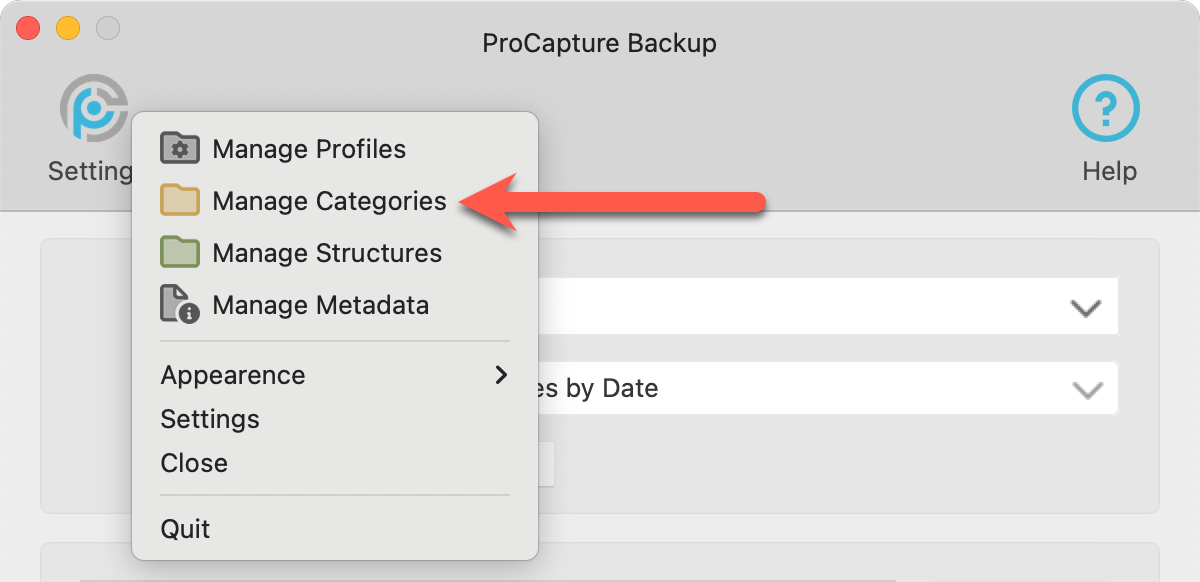Viewport: 1200px width, 582px height.
Task: Open Help via the question mark icon
Action: 1106,108
